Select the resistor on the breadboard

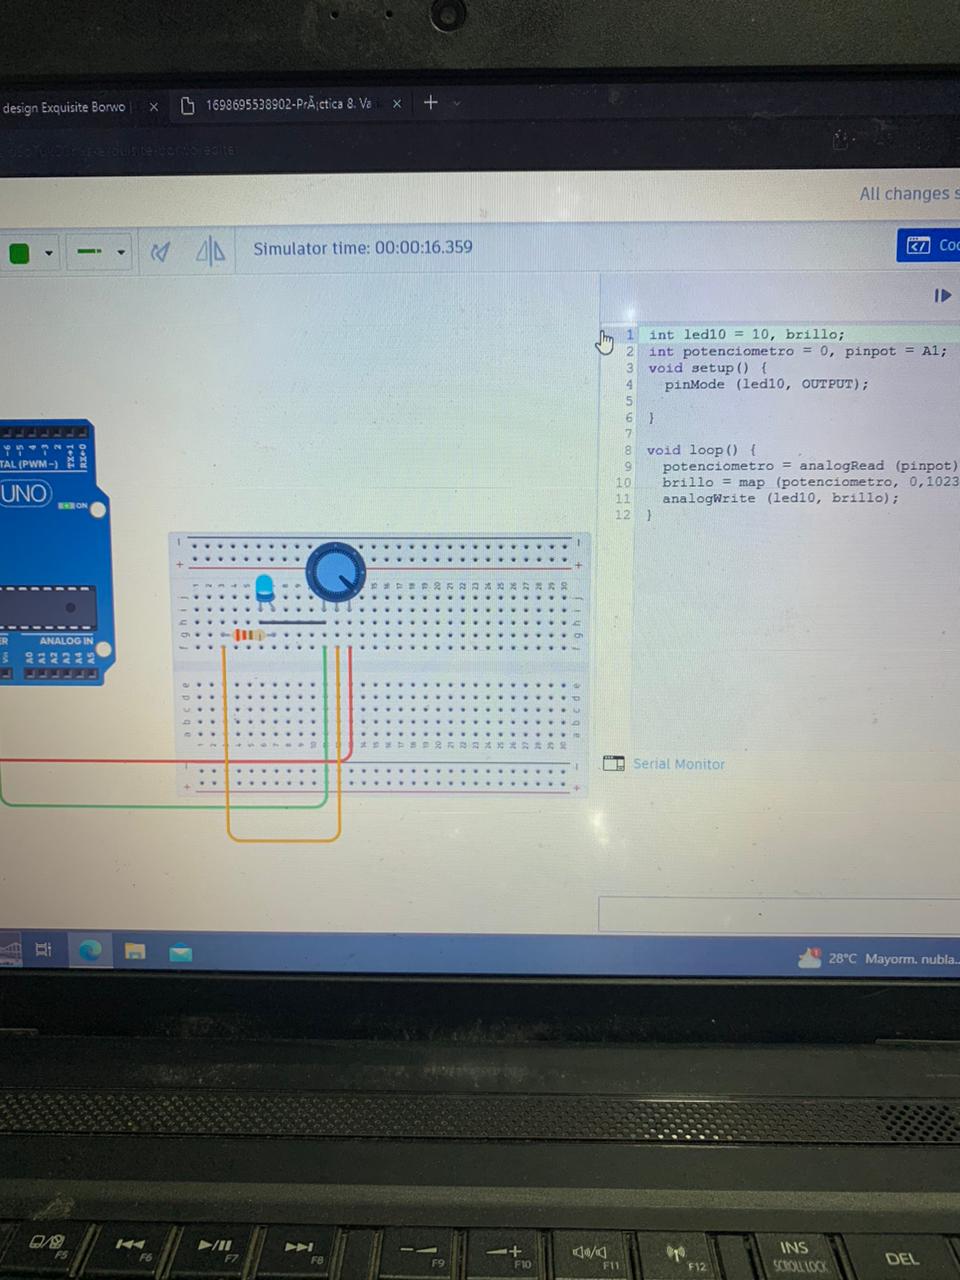pos(248,635)
